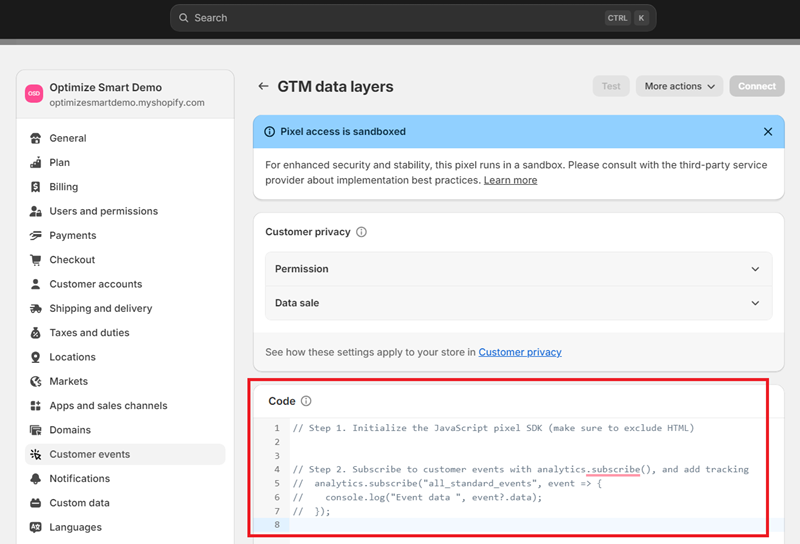Open the More actions dropdown

[679, 86]
